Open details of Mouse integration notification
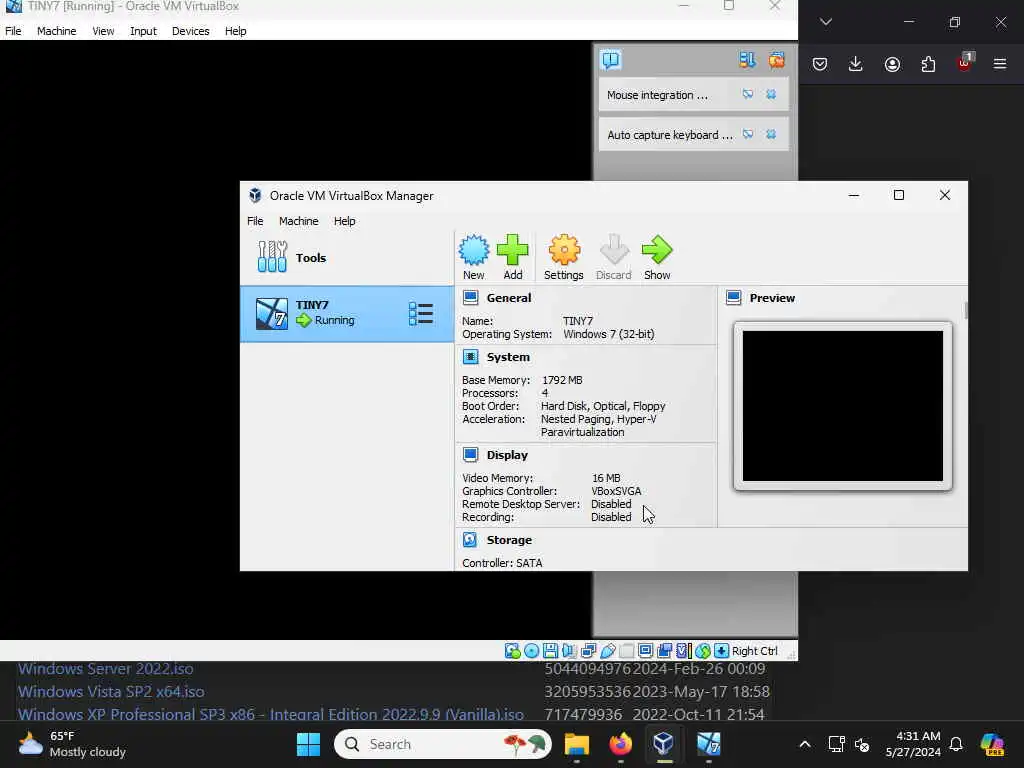Viewport: 1024px width, 768px height. pyautogui.click(x=748, y=95)
